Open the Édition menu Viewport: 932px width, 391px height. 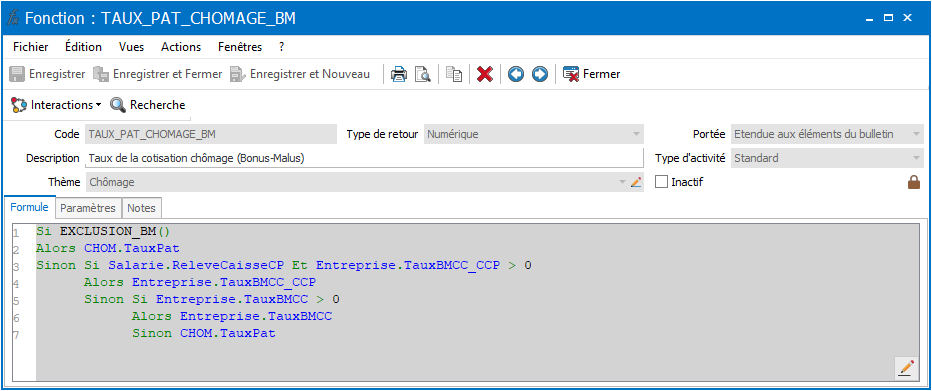(x=83, y=47)
